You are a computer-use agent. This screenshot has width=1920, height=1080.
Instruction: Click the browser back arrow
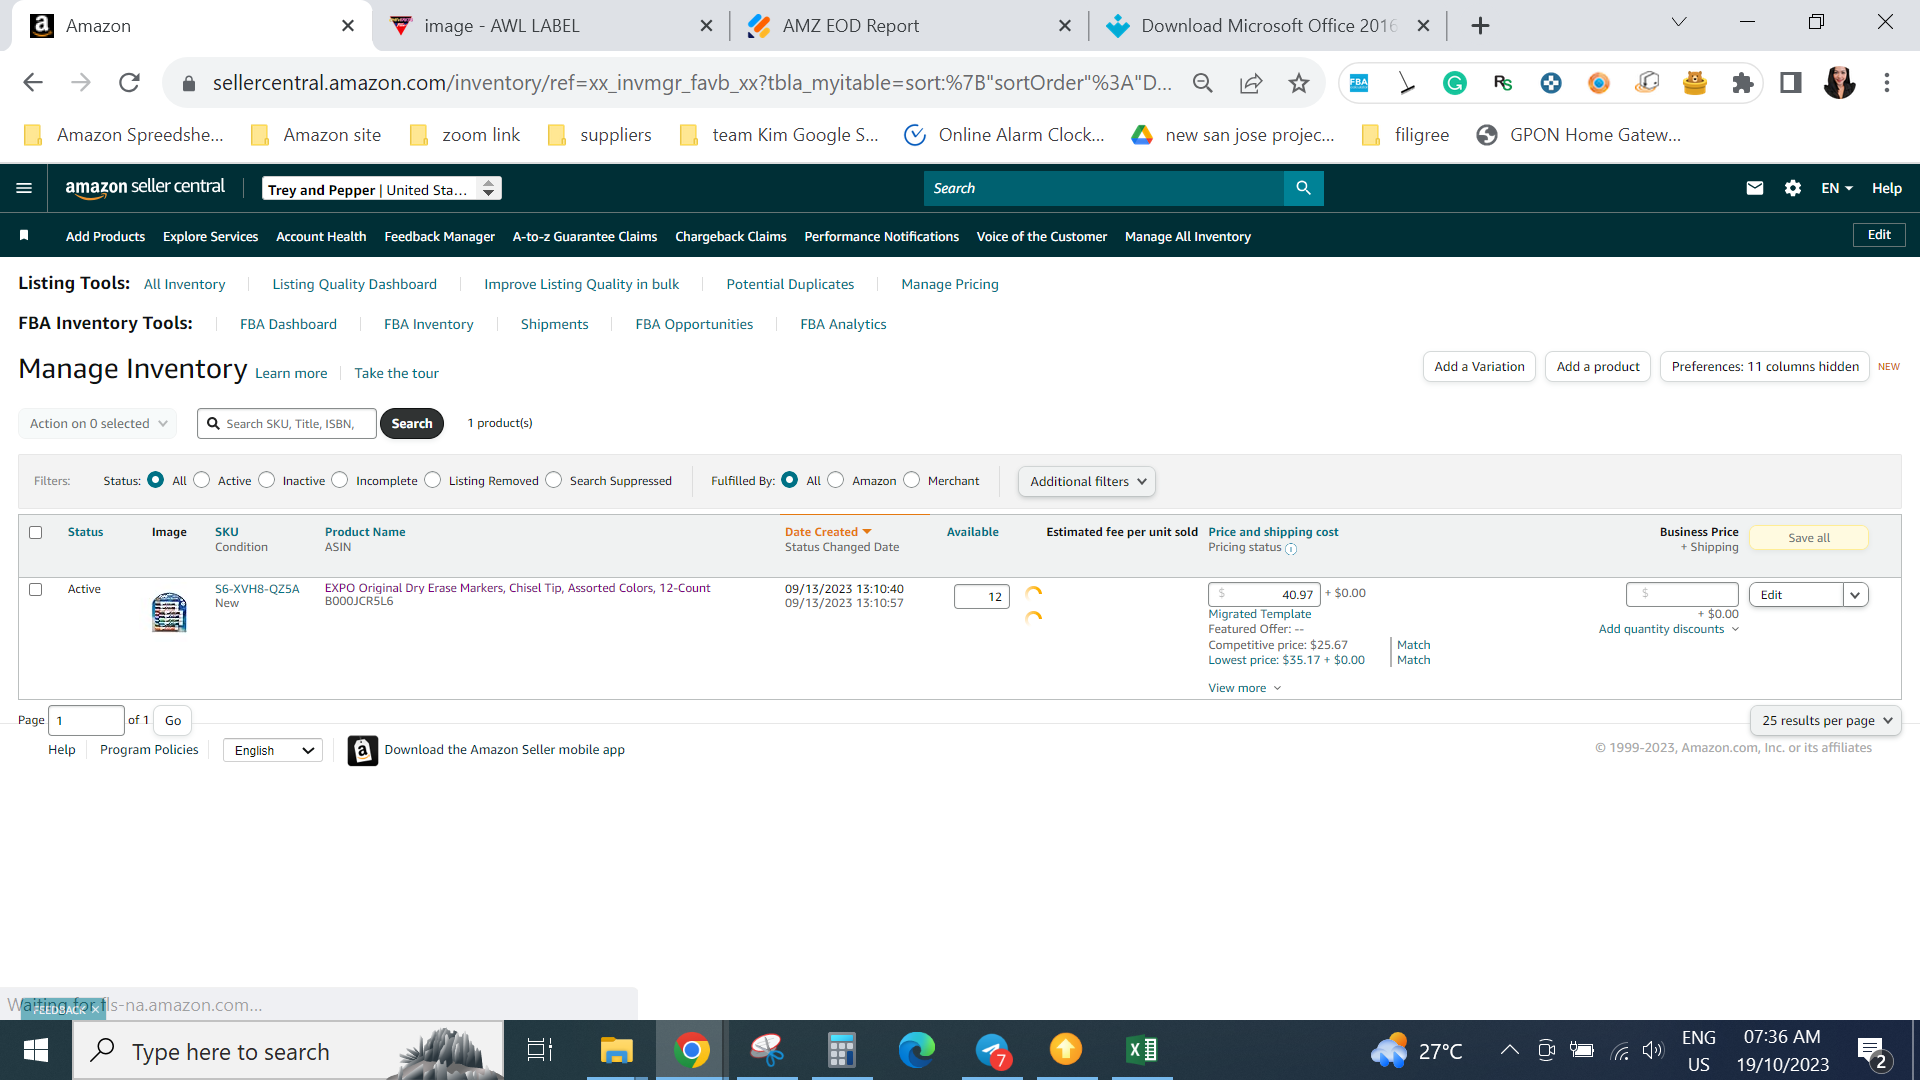(x=33, y=83)
